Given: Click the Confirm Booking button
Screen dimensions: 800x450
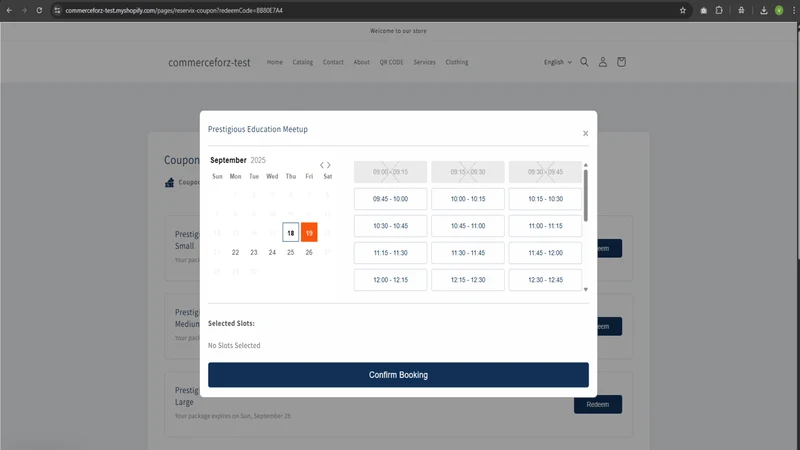Looking at the screenshot, I should click(398, 375).
